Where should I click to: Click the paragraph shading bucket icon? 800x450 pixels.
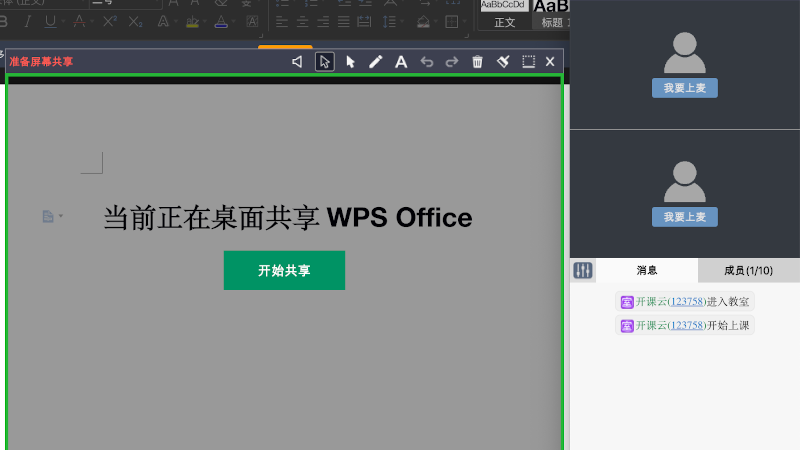coord(423,21)
